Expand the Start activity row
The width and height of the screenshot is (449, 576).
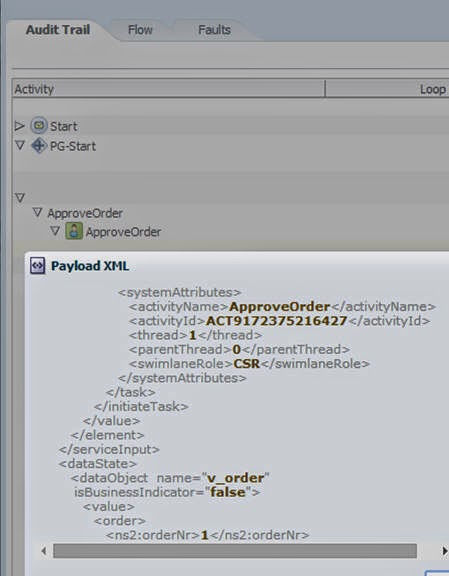19,126
